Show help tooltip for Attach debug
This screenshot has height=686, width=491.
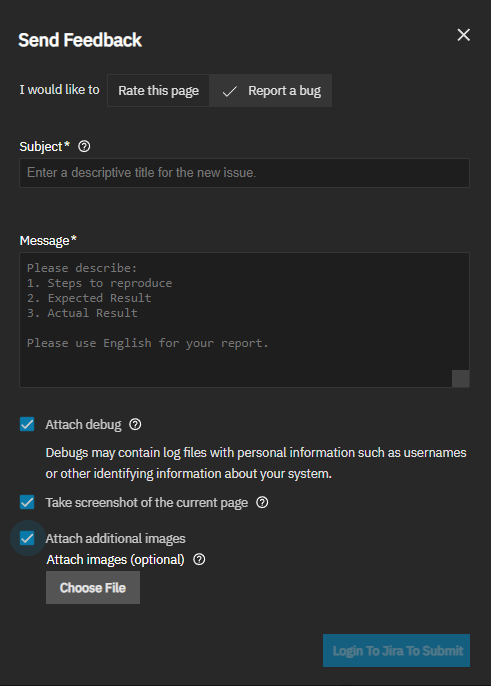pyautogui.click(x=135, y=424)
